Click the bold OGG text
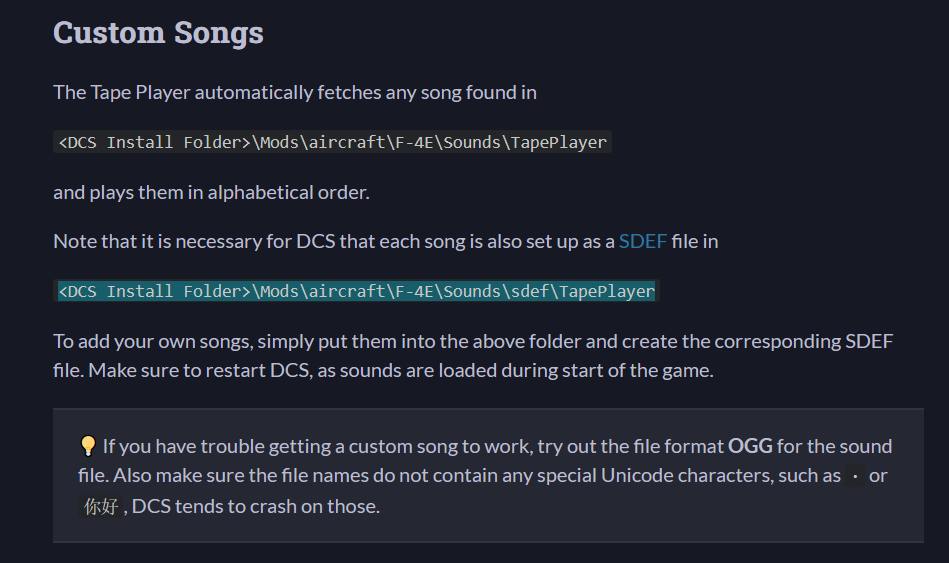The width and height of the screenshot is (949, 563). click(x=750, y=446)
